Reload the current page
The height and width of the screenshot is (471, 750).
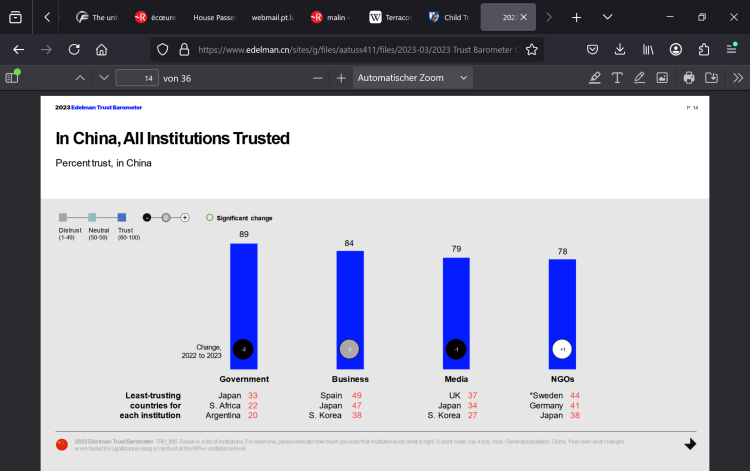click(74, 49)
